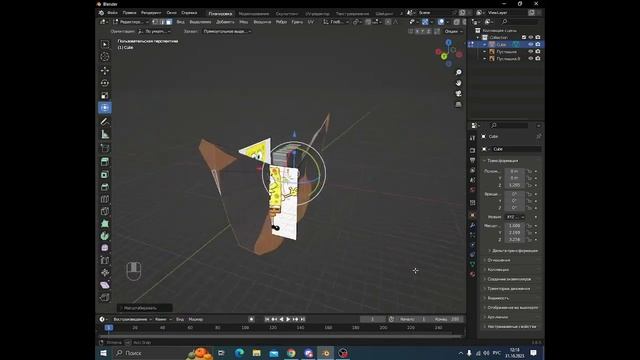Open the Windows Start menu

click(103, 353)
